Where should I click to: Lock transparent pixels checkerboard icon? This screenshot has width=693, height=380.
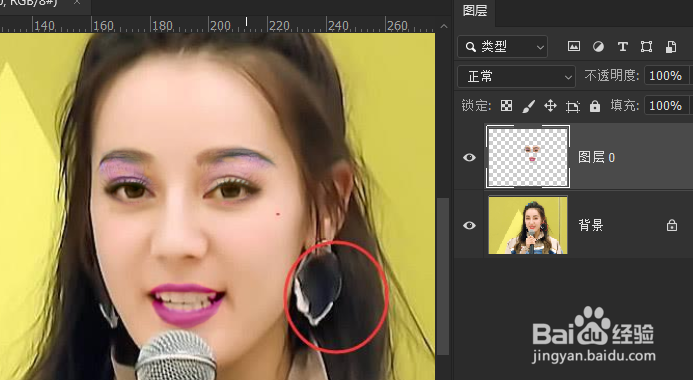[506, 106]
